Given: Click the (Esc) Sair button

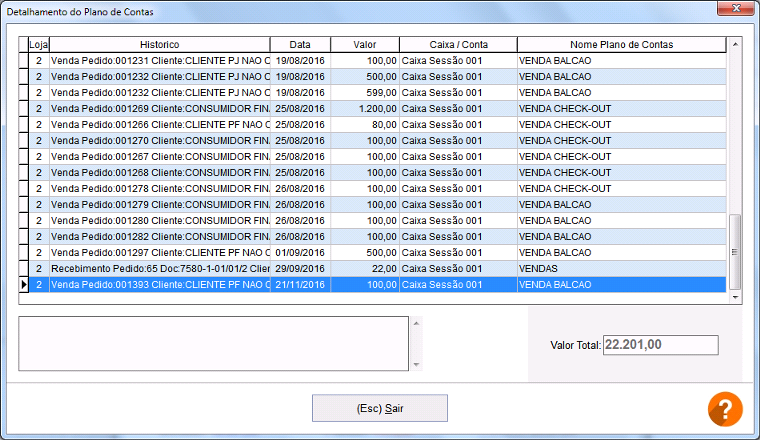Looking at the screenshot, I should (380, 408).
